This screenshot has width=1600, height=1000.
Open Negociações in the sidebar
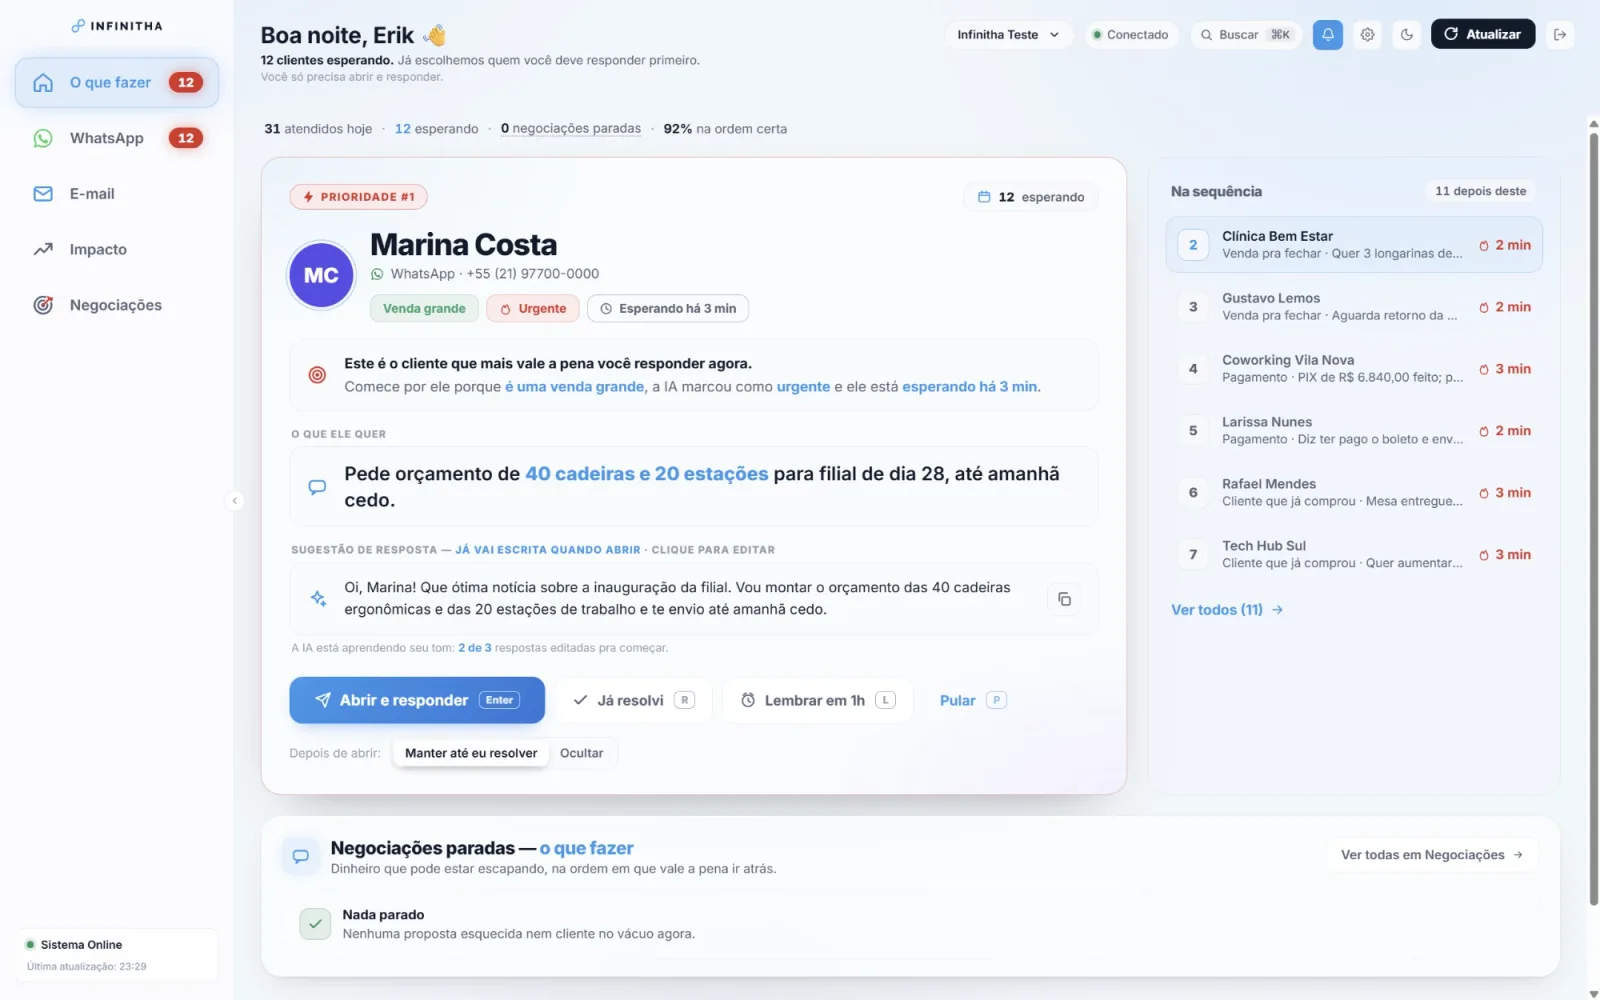coord(117,305)
